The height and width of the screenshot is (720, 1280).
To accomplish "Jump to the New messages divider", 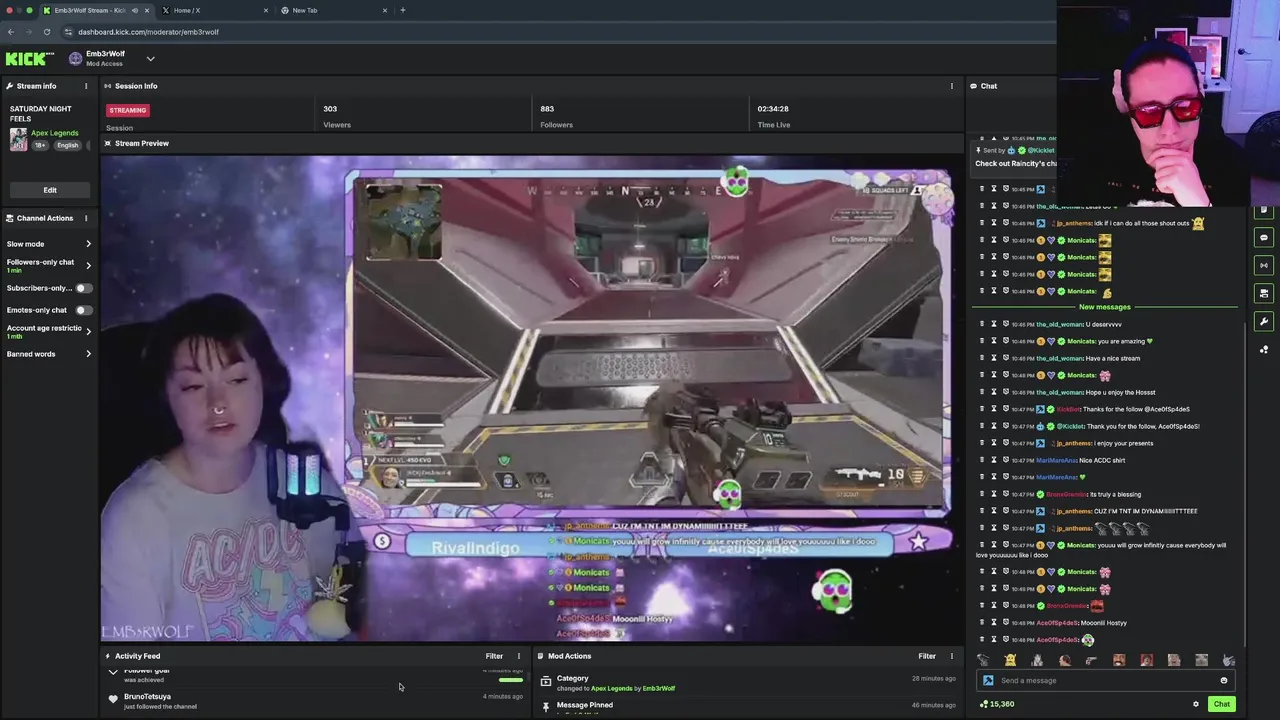I will (x=1104, y=307).
